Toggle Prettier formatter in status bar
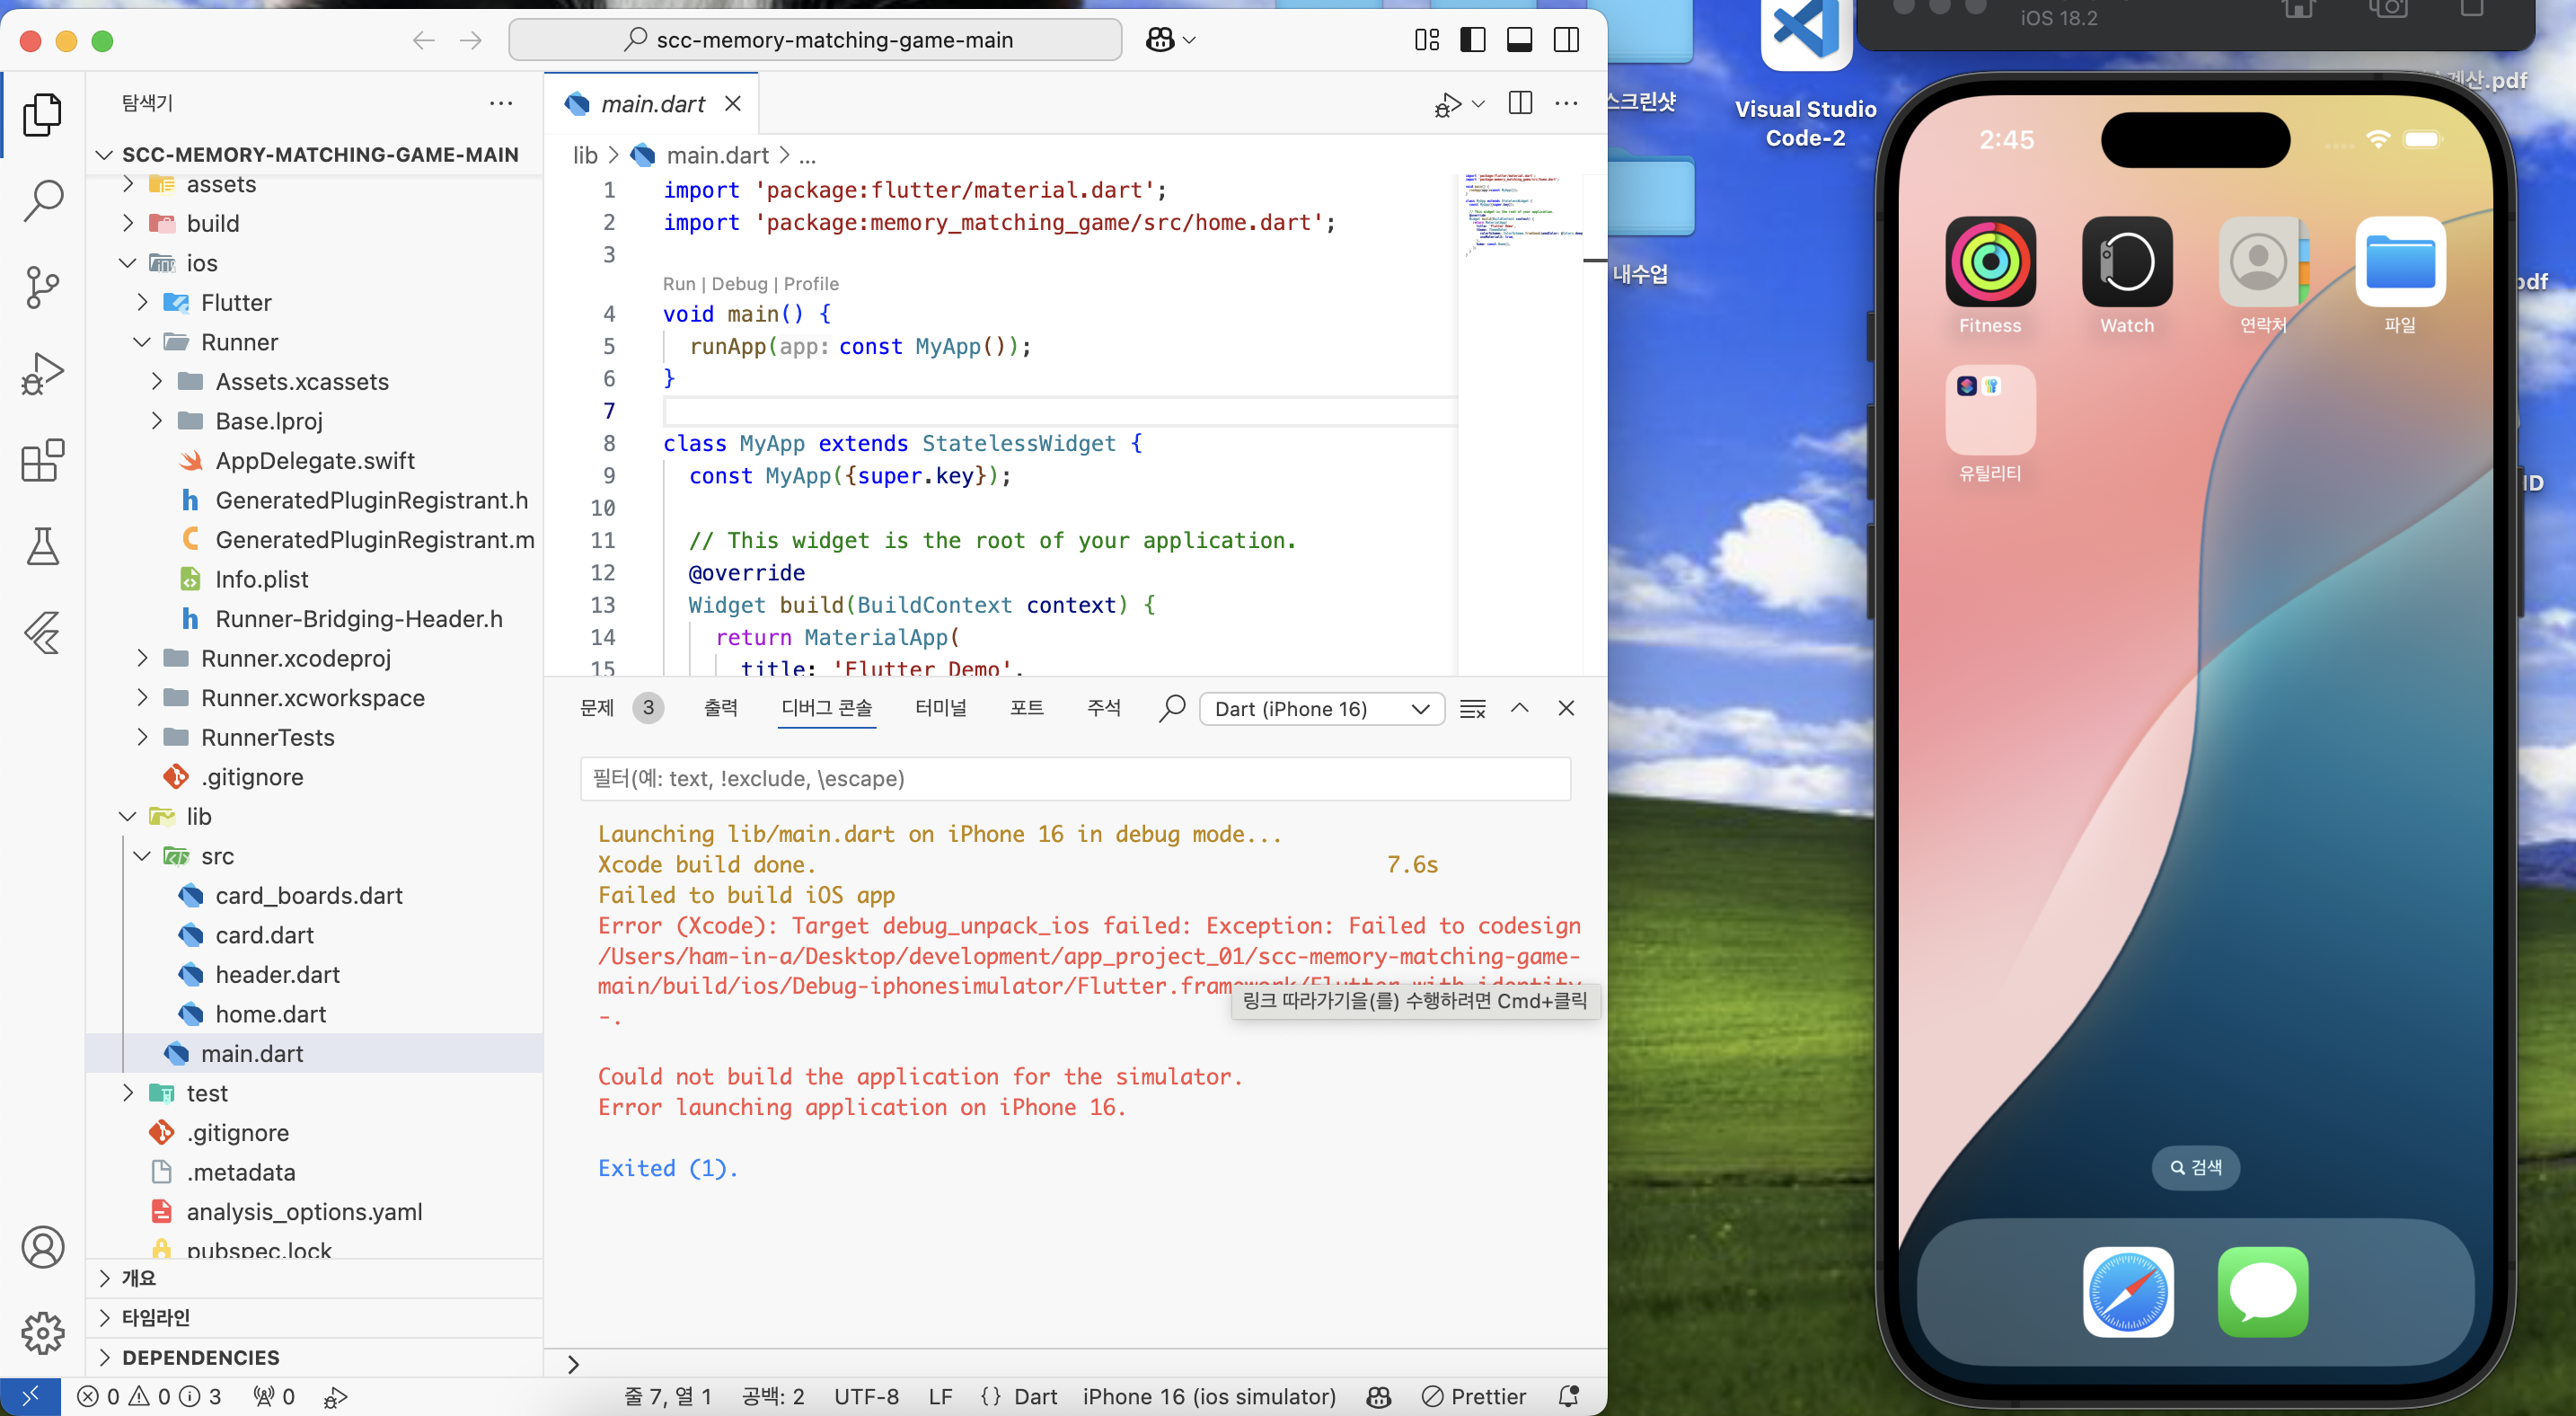The image size is (2576, 1416). [x=1474, y=1396]
